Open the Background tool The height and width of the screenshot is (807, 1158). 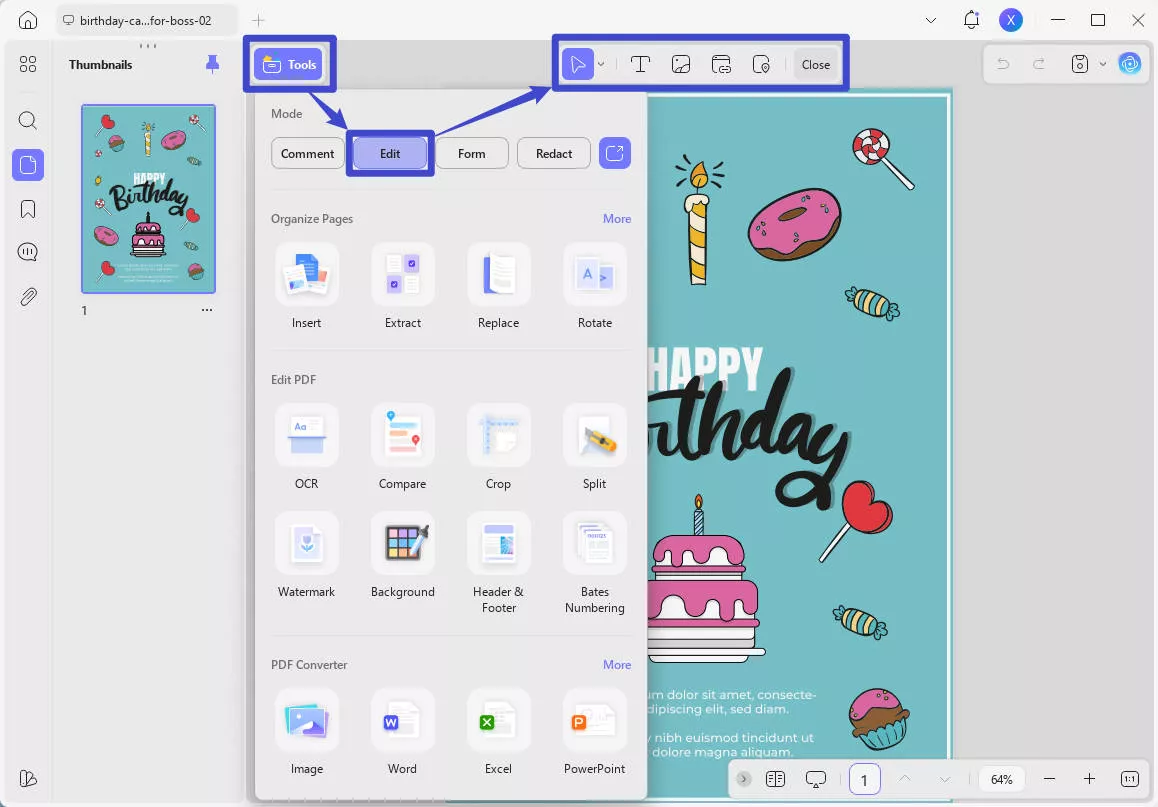point(402,544)
